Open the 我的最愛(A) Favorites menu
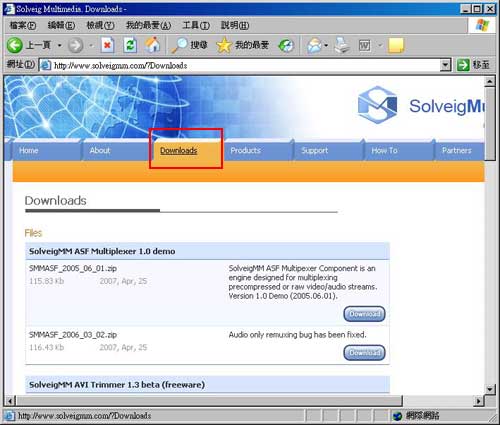 pos(148,25)
